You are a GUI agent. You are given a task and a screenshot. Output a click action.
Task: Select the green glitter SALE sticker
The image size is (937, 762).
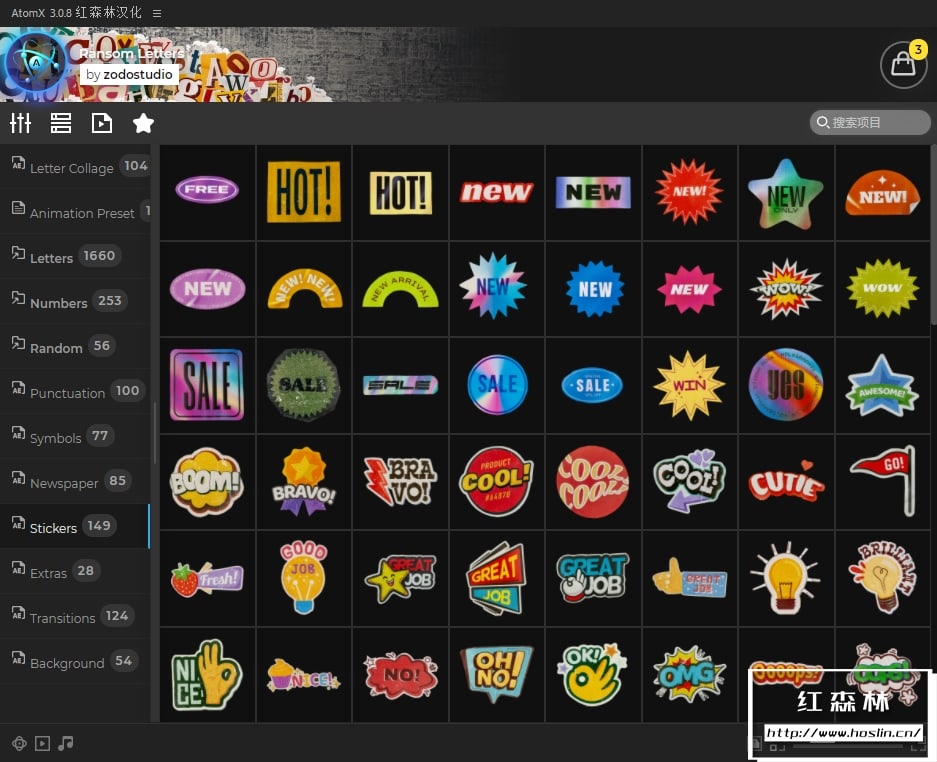coord(304,385)
